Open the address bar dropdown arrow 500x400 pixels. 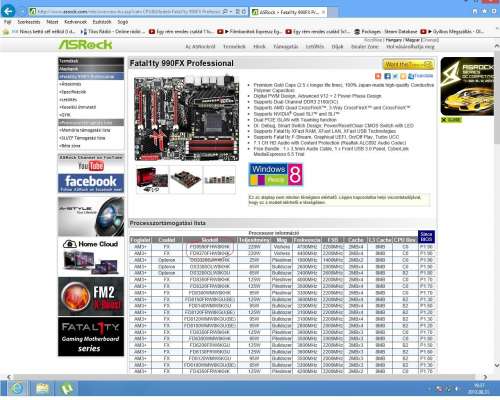click(231, 12)
